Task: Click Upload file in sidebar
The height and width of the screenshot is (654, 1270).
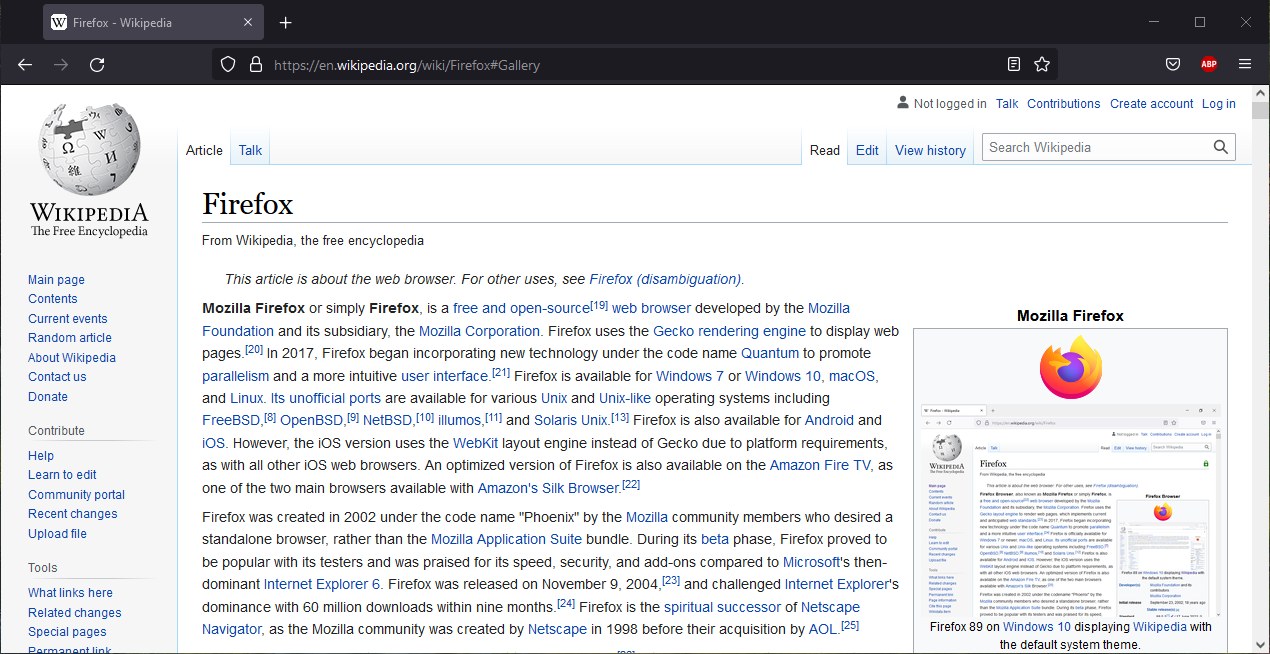Action: pyautogui.click(x=57, y=534)
